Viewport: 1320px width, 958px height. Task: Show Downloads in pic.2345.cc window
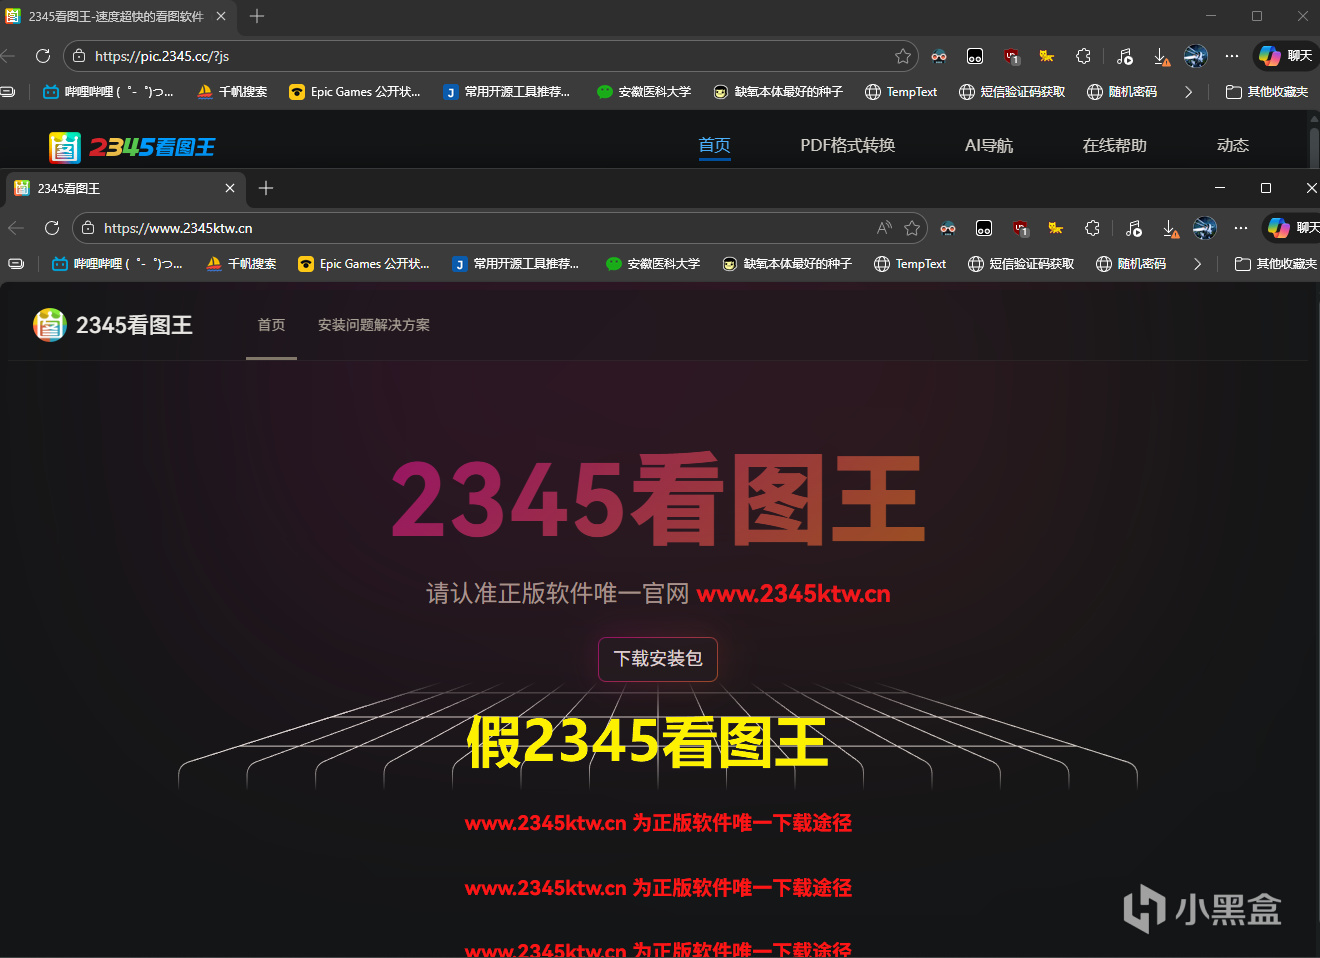(x=1160, y=56)
